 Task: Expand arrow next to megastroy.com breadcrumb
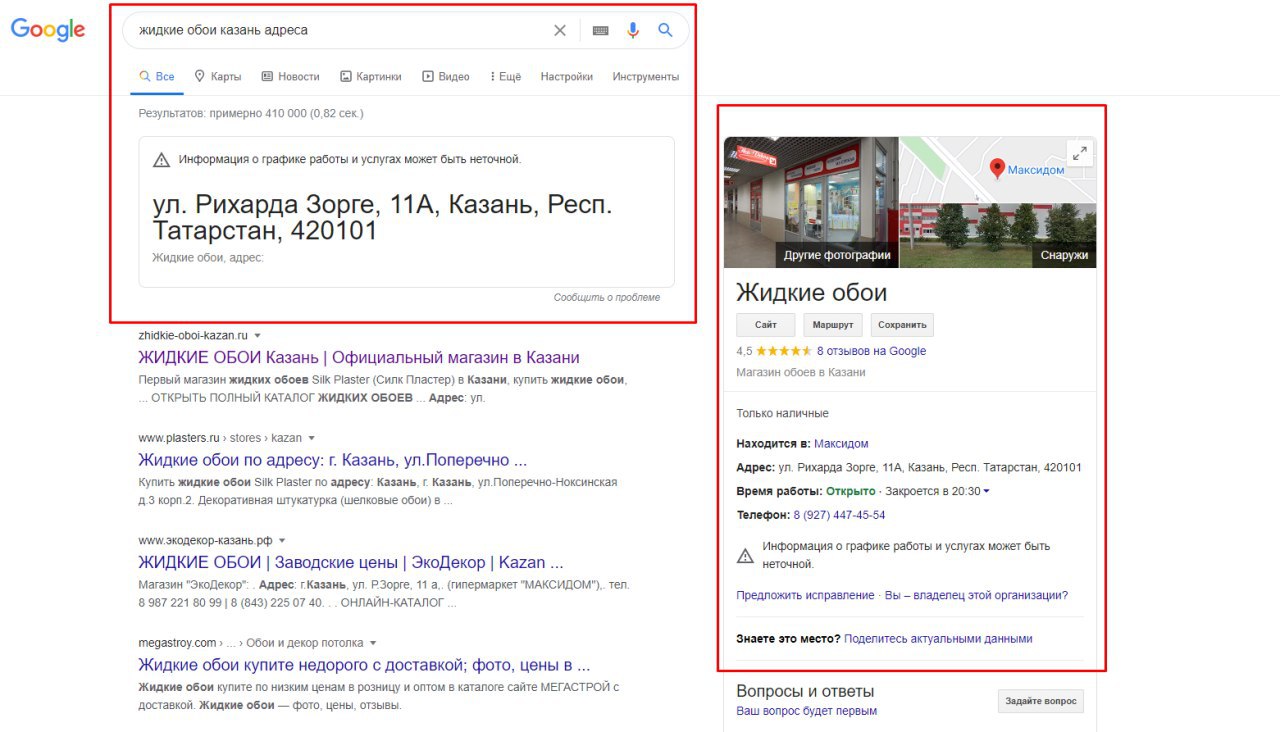pyautogui.click(x=372, y=643)
